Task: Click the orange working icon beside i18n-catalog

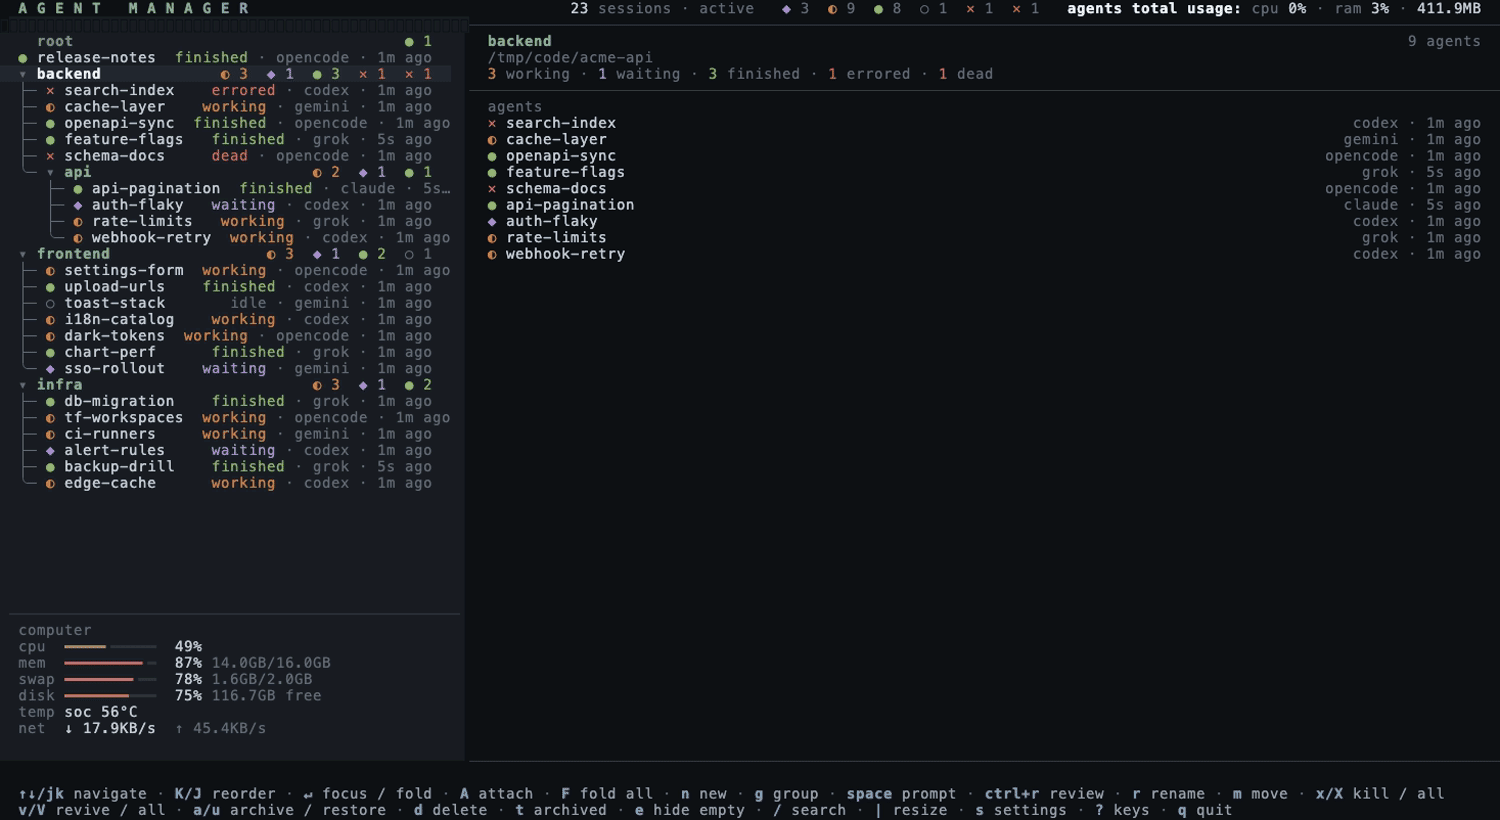Action: click(50, 320)
